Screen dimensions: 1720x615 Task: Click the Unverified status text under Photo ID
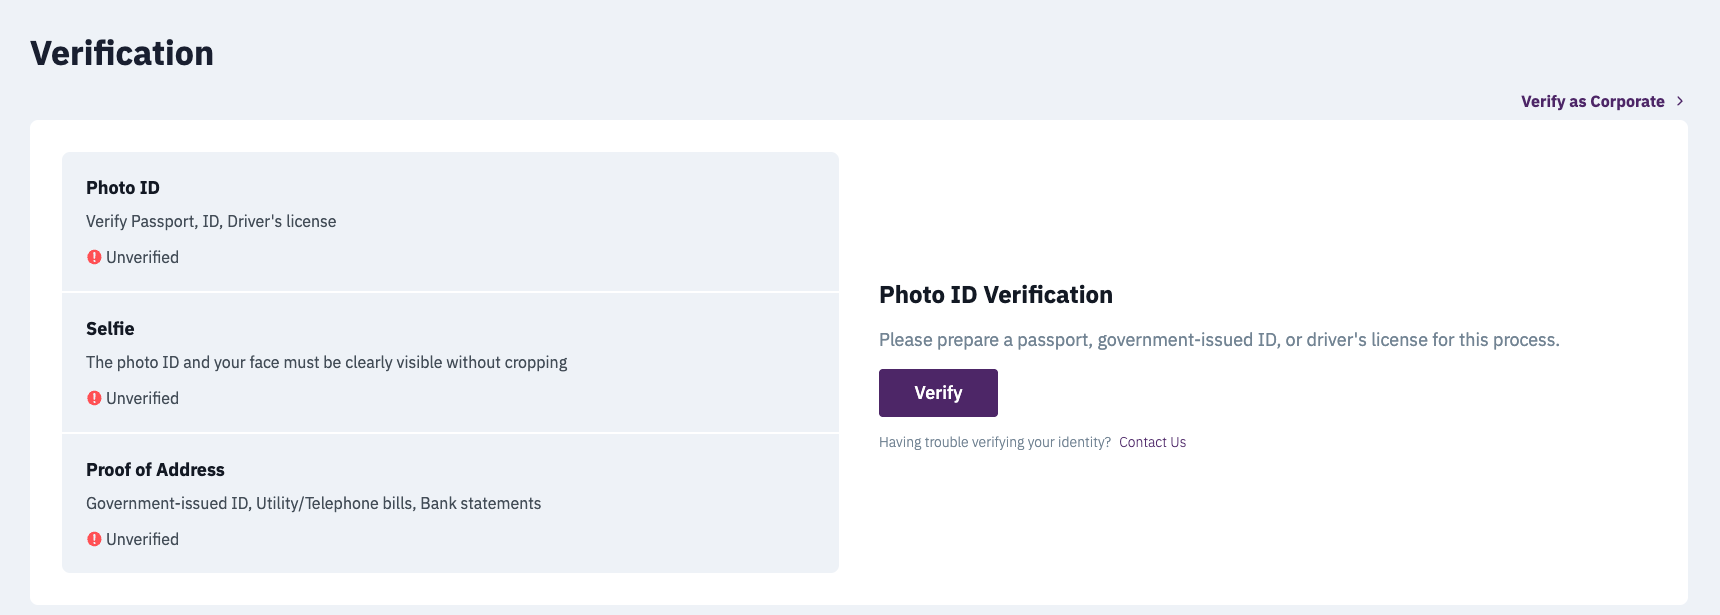(x=142, y=257)
